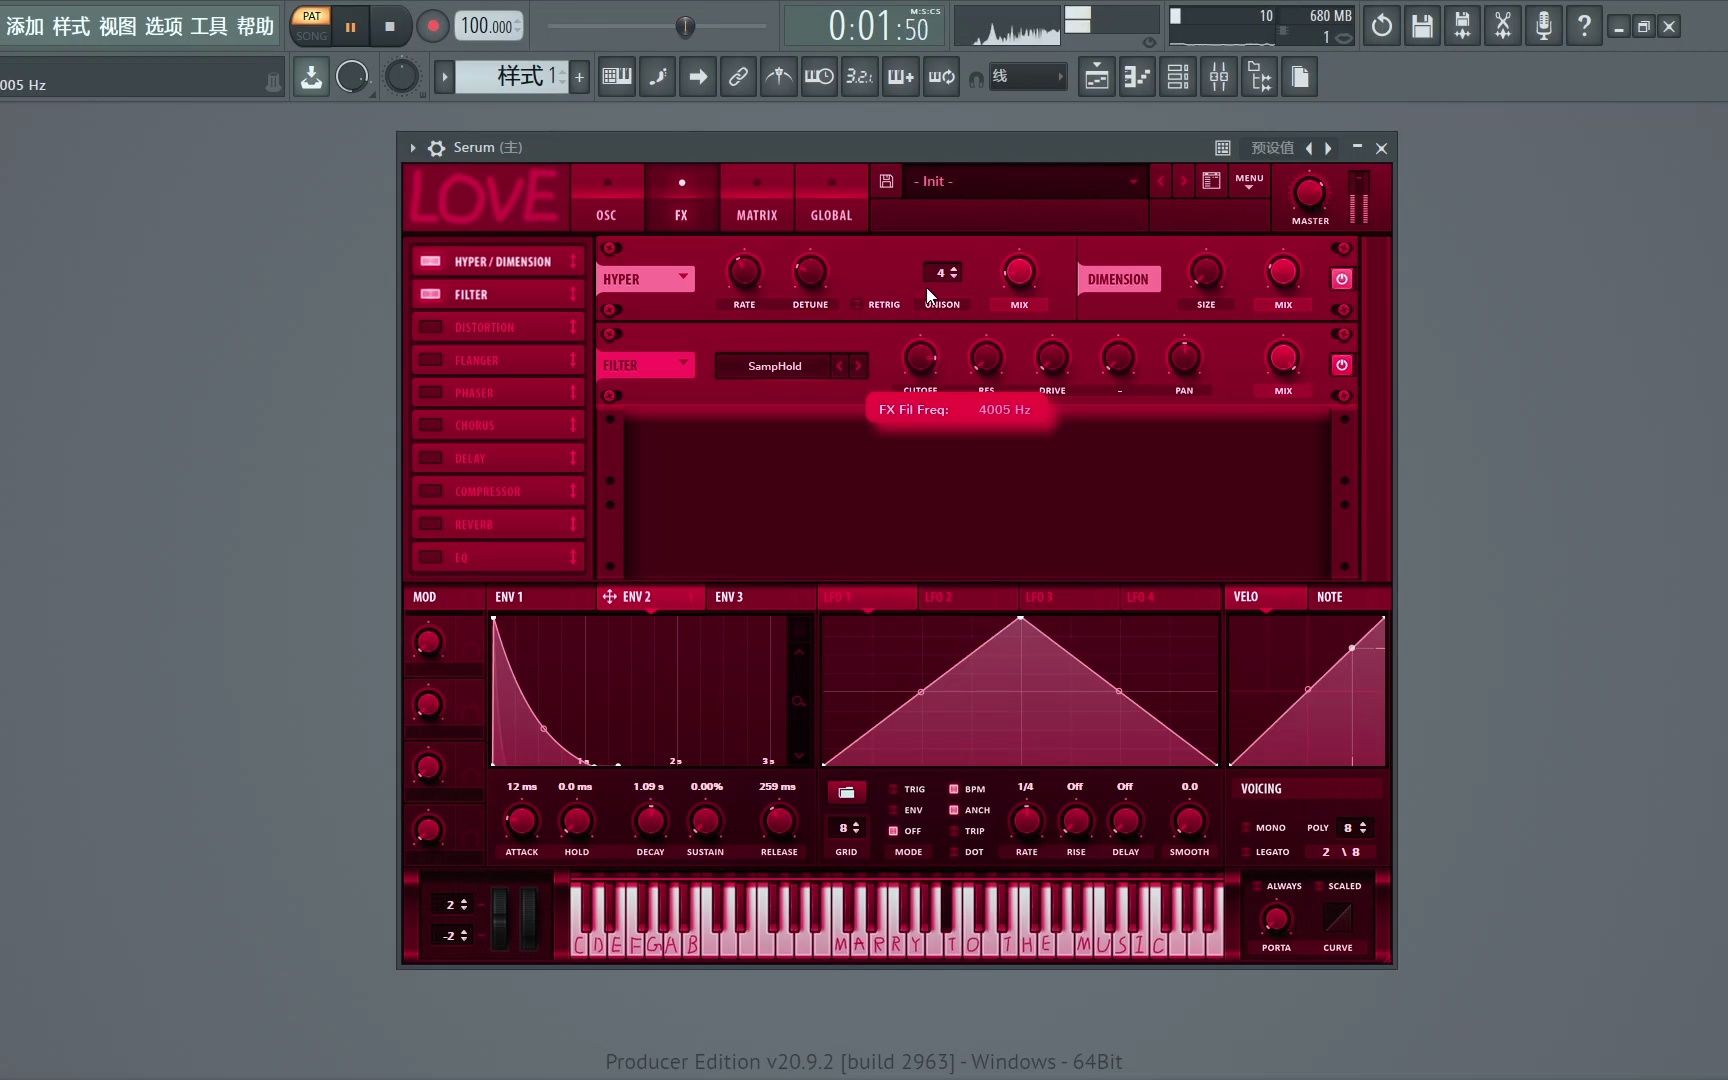This screenshot has height=1080, width=1728.
Task: Enable the DISTORTION effect in rack
Action: point(430,327)
